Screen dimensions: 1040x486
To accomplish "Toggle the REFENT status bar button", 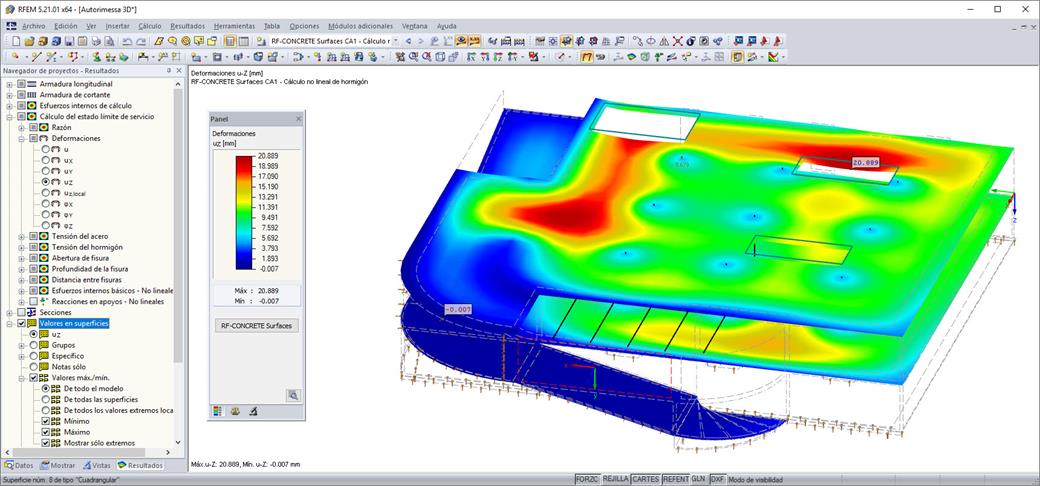I will [x=676, y=479].
